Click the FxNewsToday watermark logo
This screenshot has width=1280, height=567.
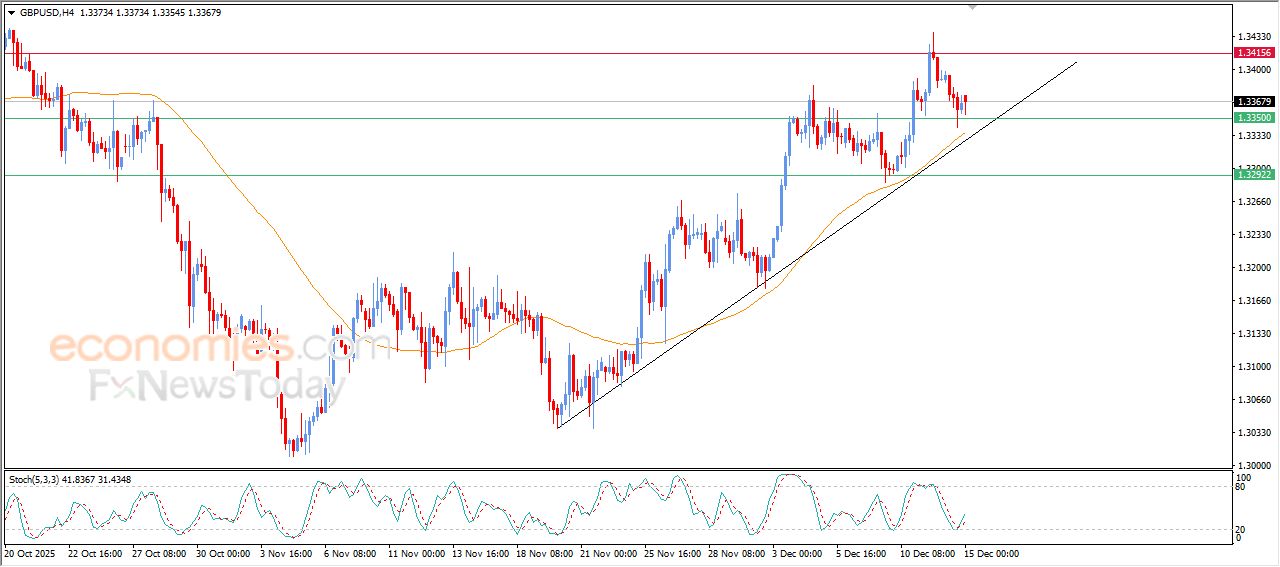[x=208, y=386]
